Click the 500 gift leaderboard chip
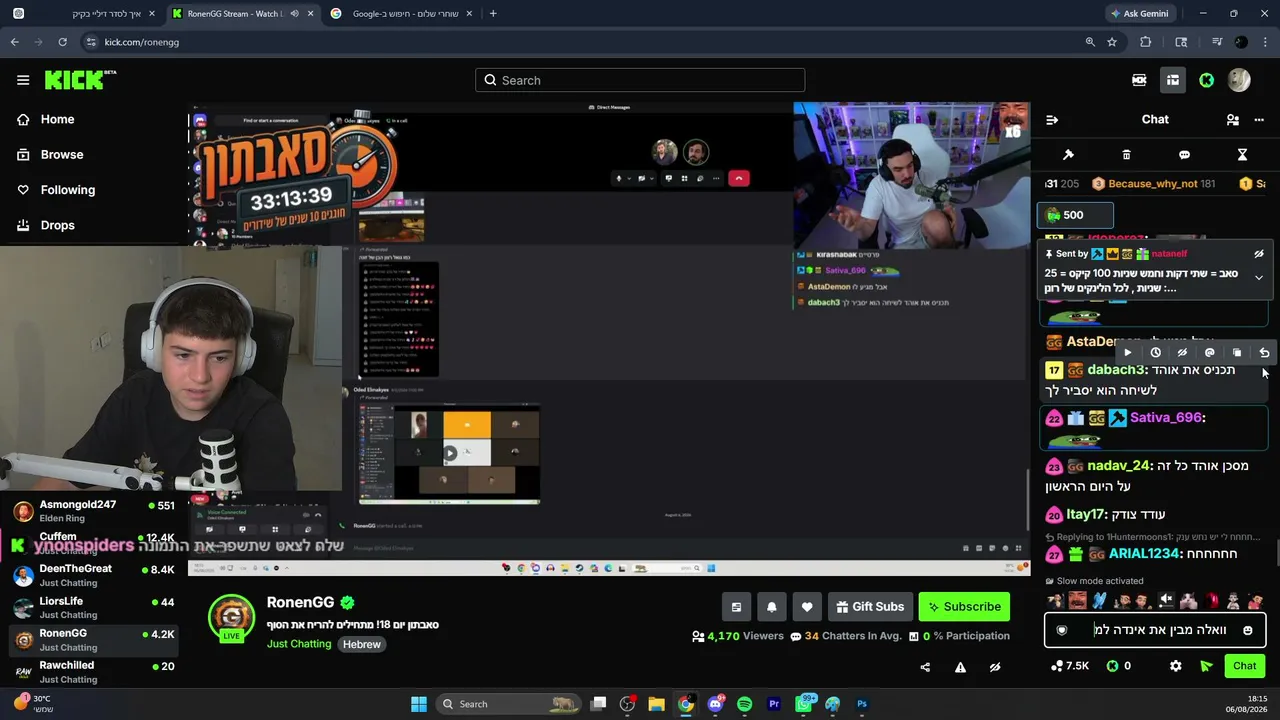The width and height of the screenshot is (1280, 720). click(1076, 215)
